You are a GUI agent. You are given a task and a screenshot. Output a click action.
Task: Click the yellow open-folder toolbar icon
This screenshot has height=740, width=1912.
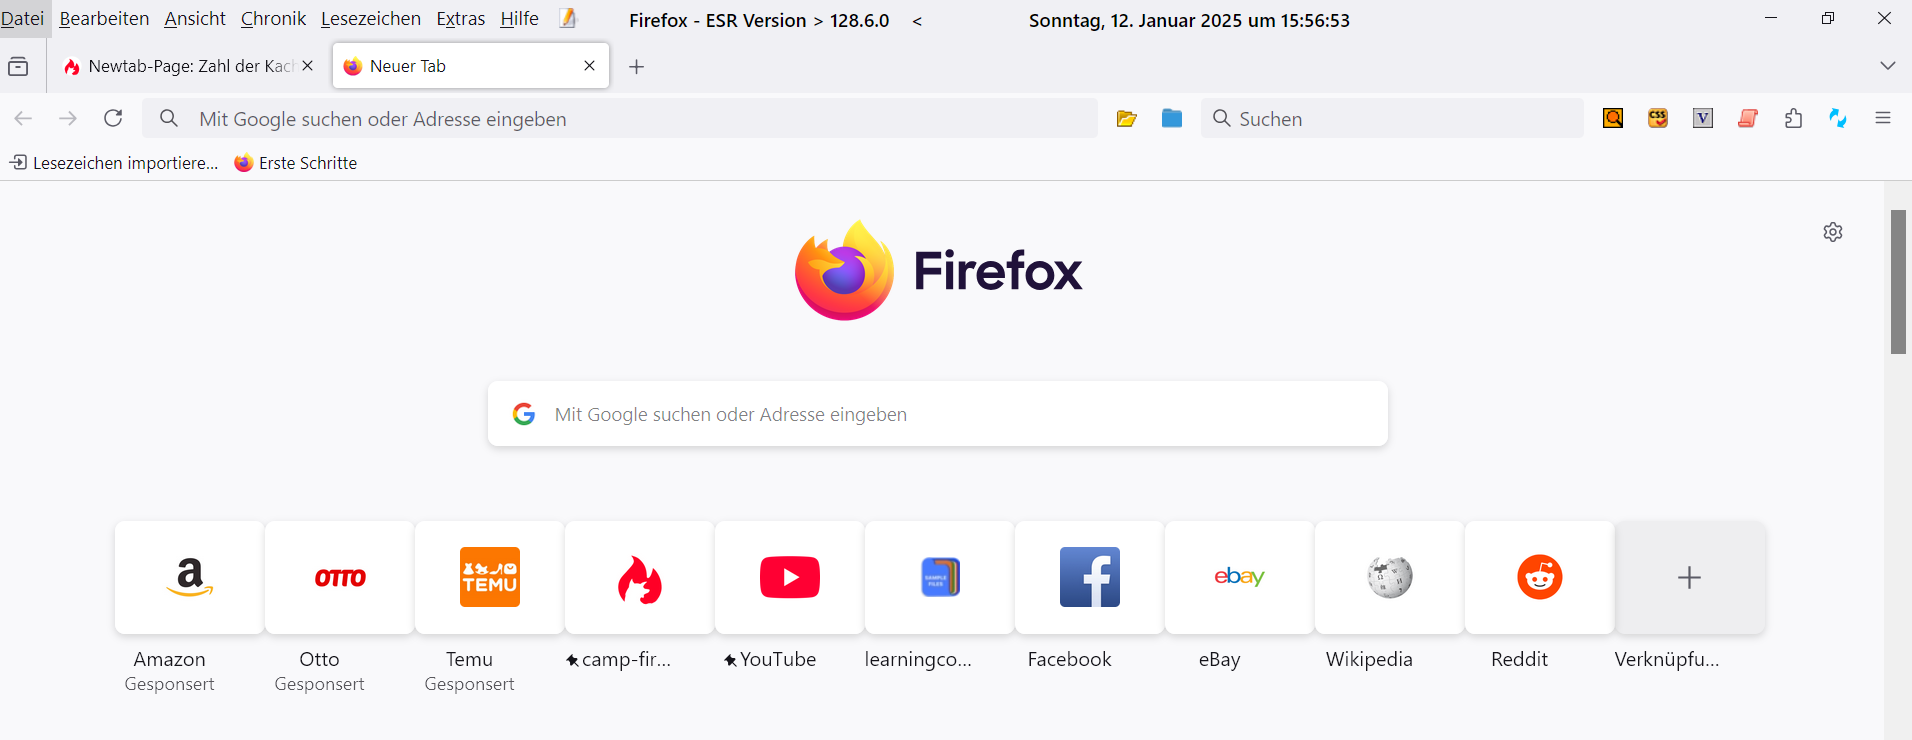[1127, 119]
